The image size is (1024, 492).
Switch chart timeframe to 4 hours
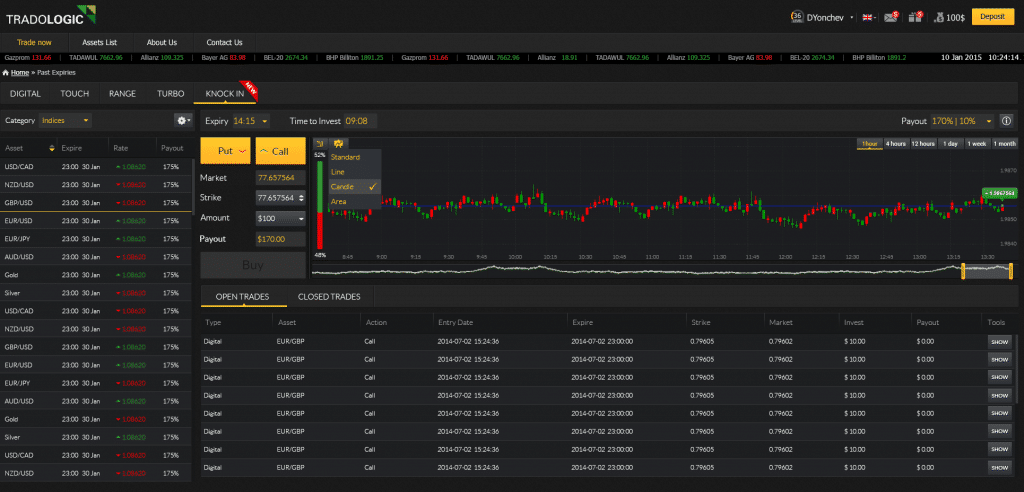coord(895,144)
